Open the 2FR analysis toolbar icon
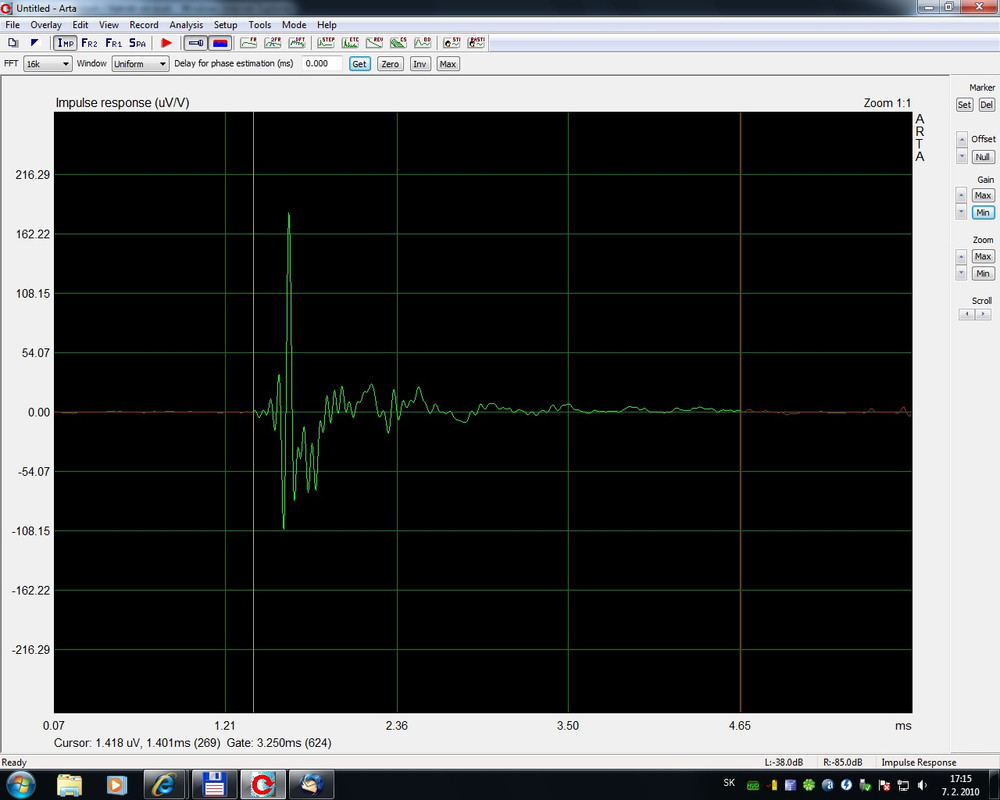 click(x=272, y=43)
